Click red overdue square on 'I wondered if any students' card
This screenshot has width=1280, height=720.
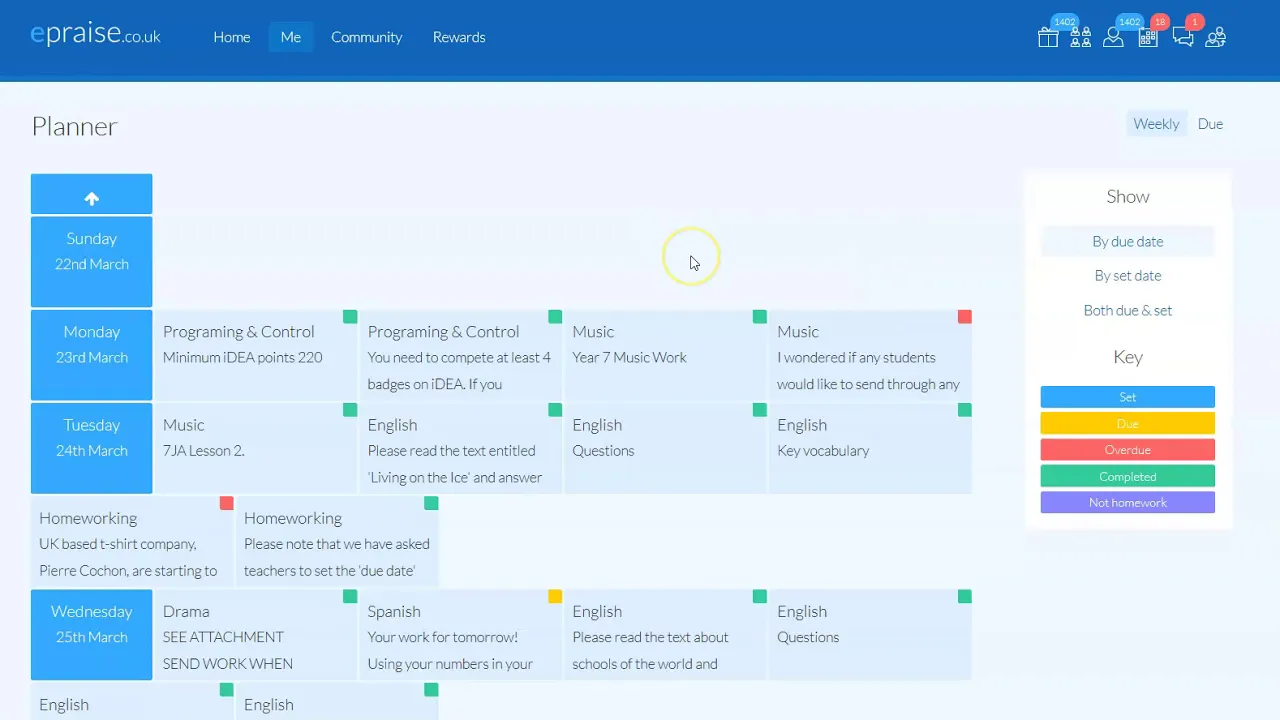click(x=965, y=317)
